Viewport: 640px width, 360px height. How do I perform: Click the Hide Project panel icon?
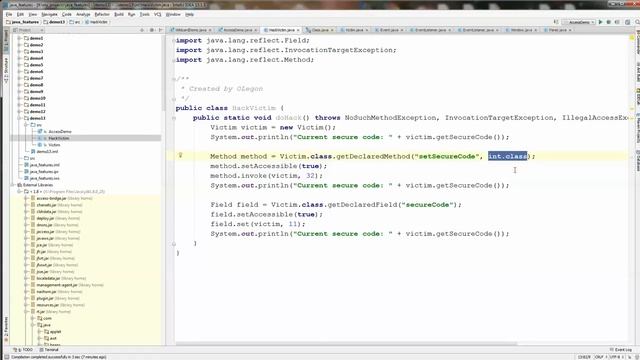click(x=160, y=30)
